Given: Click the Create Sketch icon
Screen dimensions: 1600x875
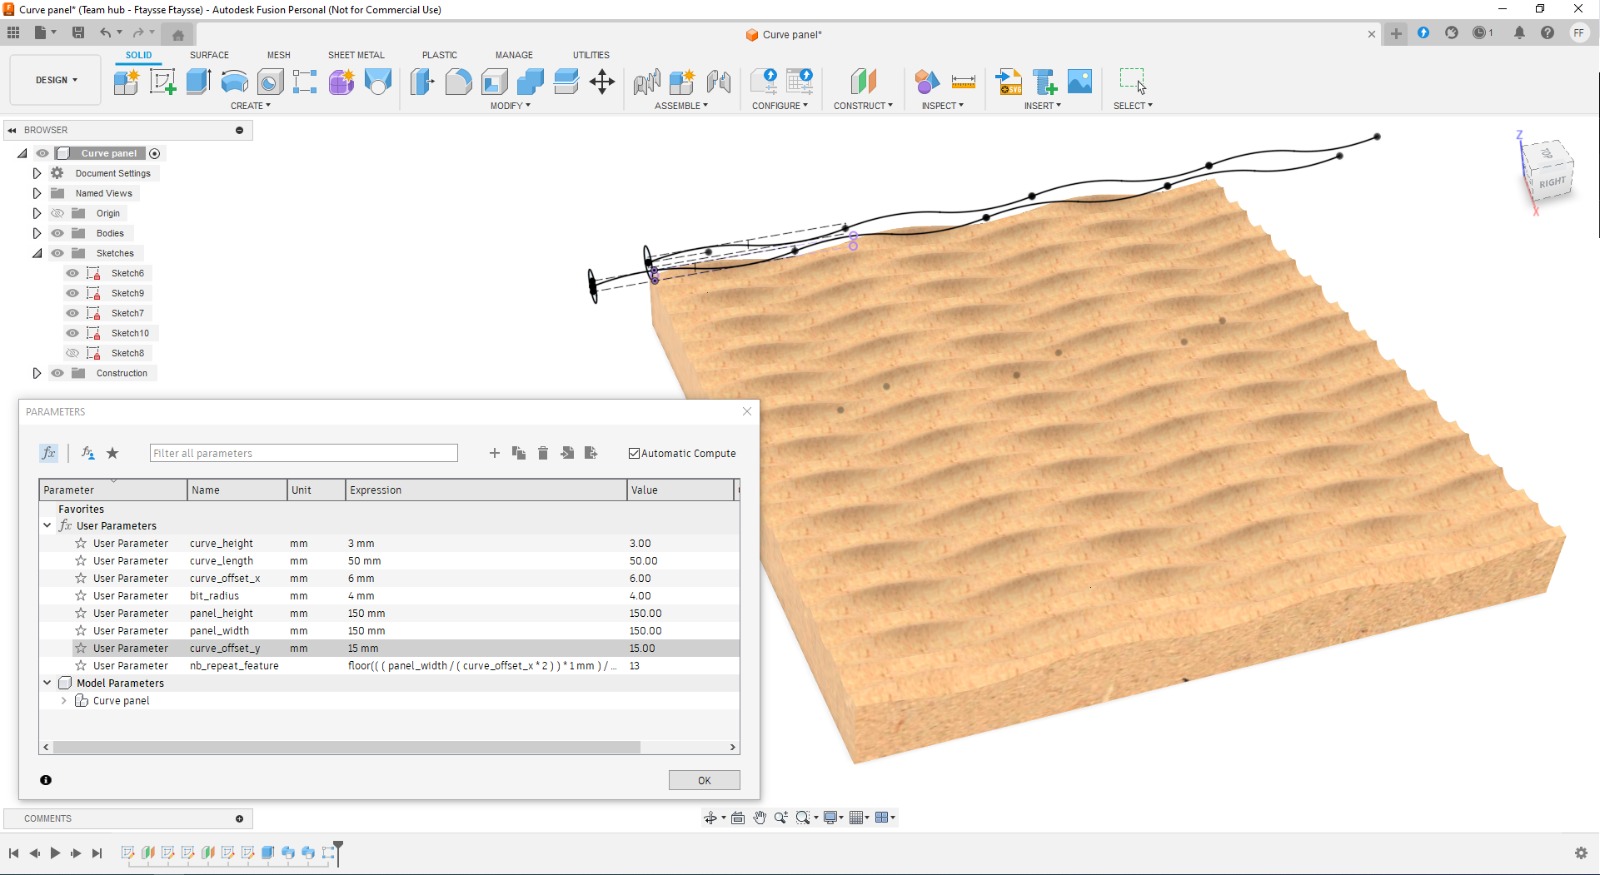Looking at the screenshot, I should click(162, 81).
